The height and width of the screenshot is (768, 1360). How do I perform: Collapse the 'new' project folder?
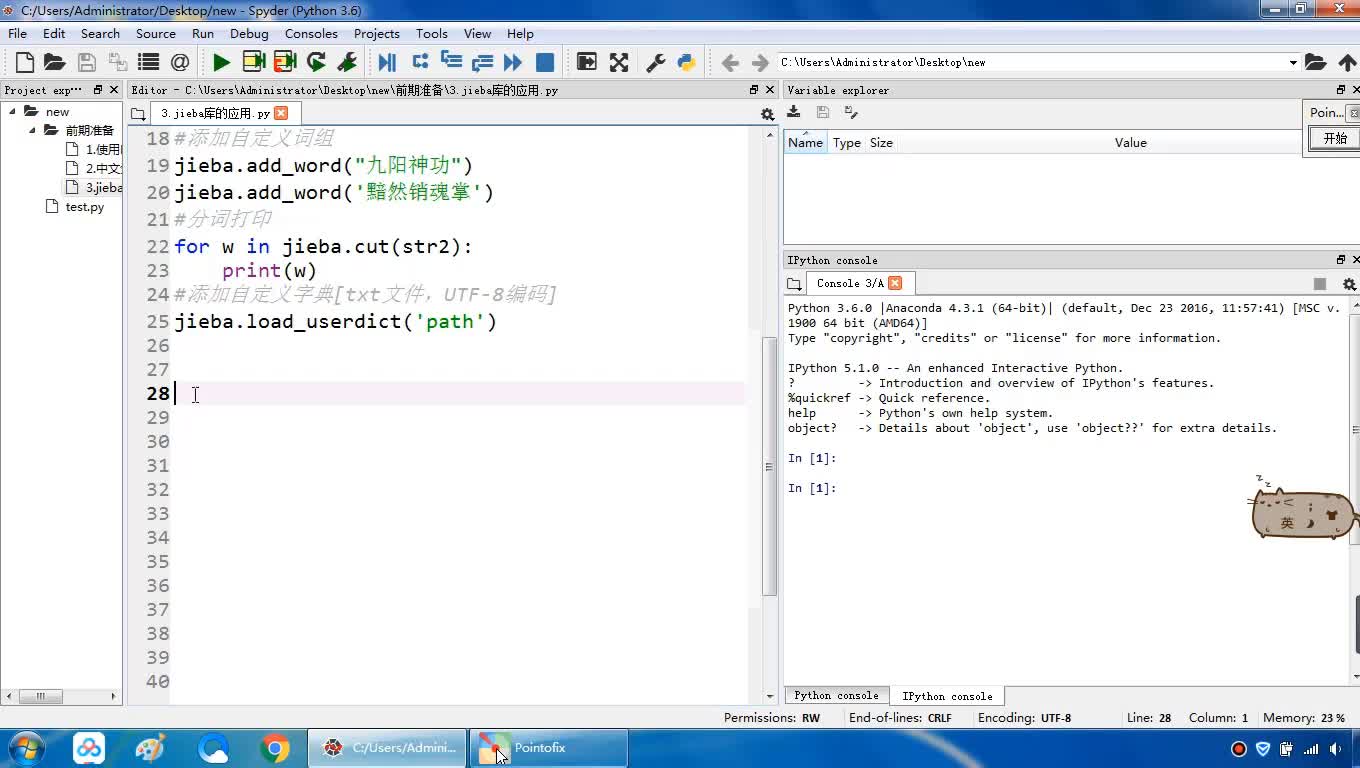(x=13, y=111)
